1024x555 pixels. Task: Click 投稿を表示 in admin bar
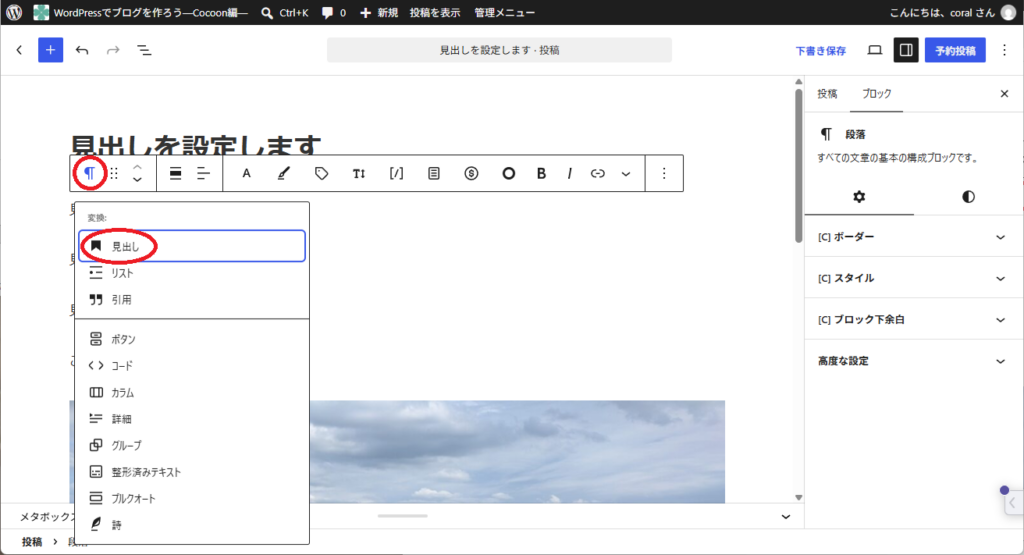point(434,12)
